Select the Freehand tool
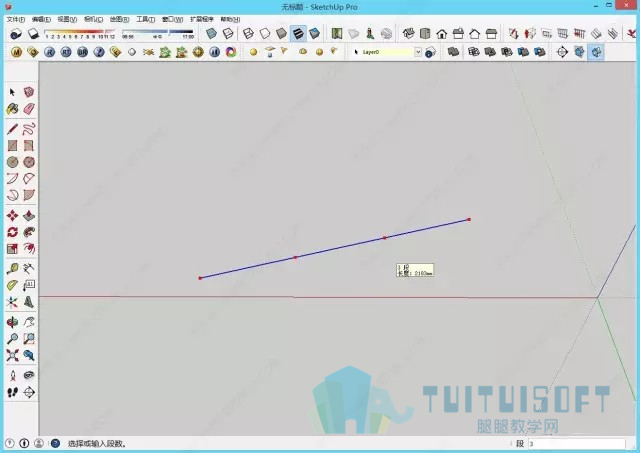This screenshot has height=453, width=640. pos(29,129)
